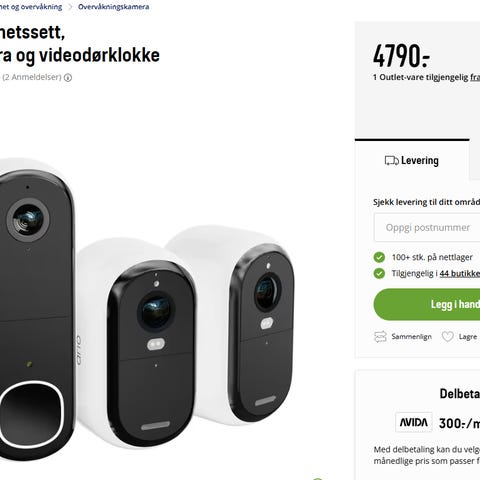Open the (2 Anmeldelser) reviews link
The height and width of the screenshot is (480, 480).
32,77
